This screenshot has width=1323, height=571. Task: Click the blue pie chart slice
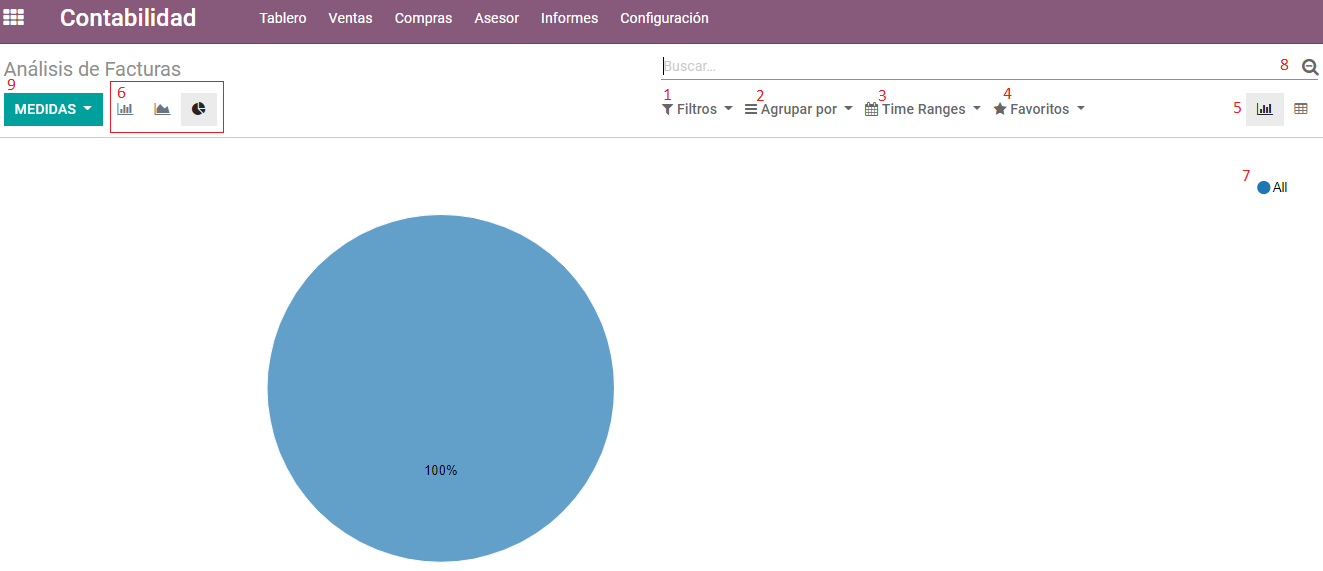pyautogui.click(x=441, y=388)
